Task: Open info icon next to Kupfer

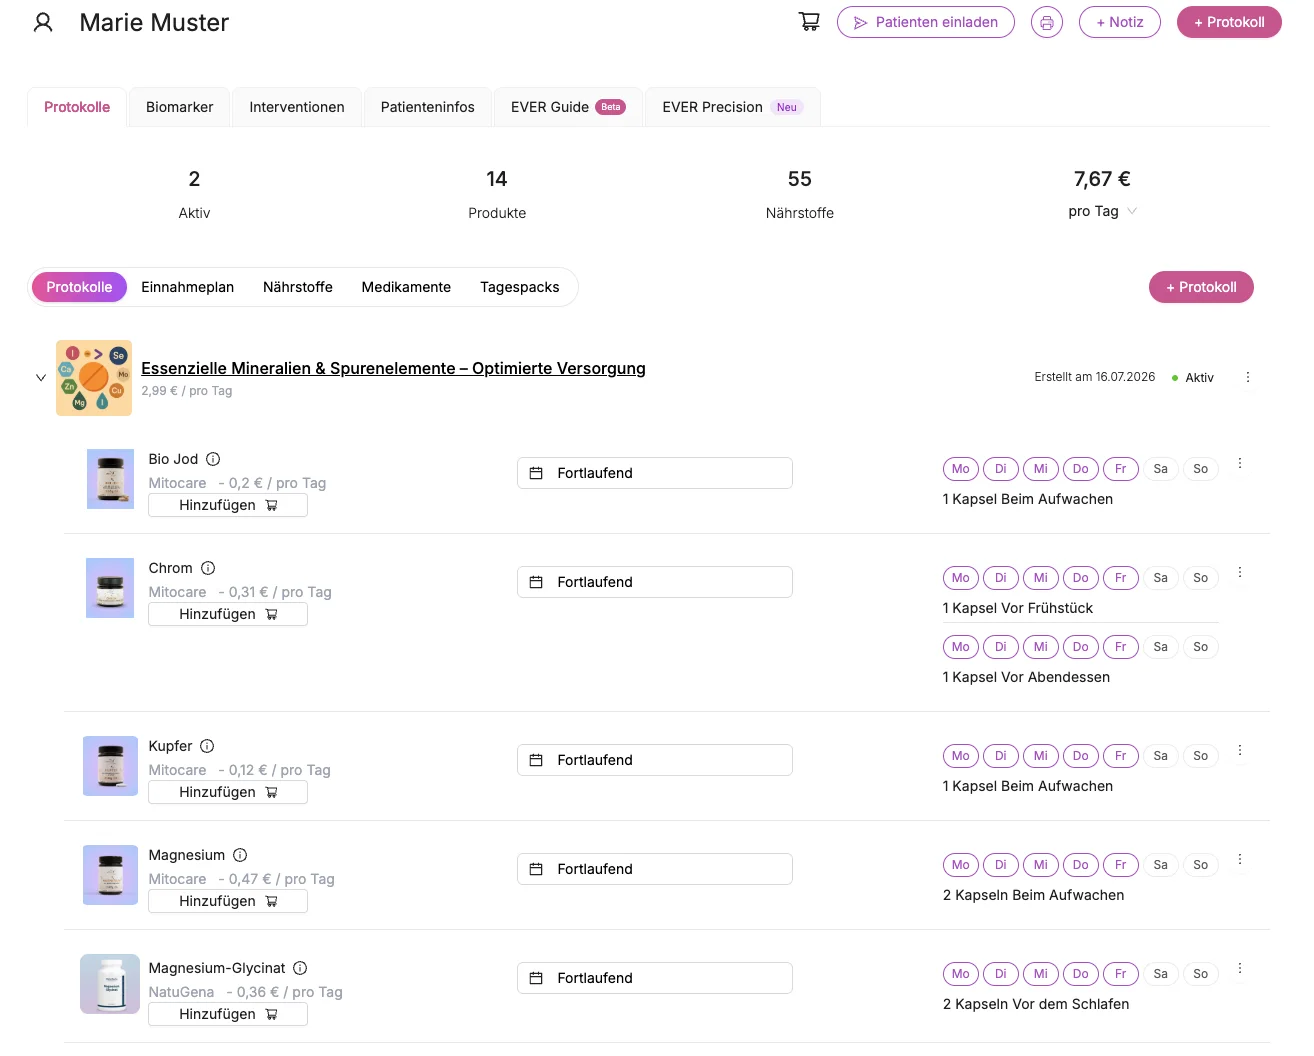Action: pos(207,746)
